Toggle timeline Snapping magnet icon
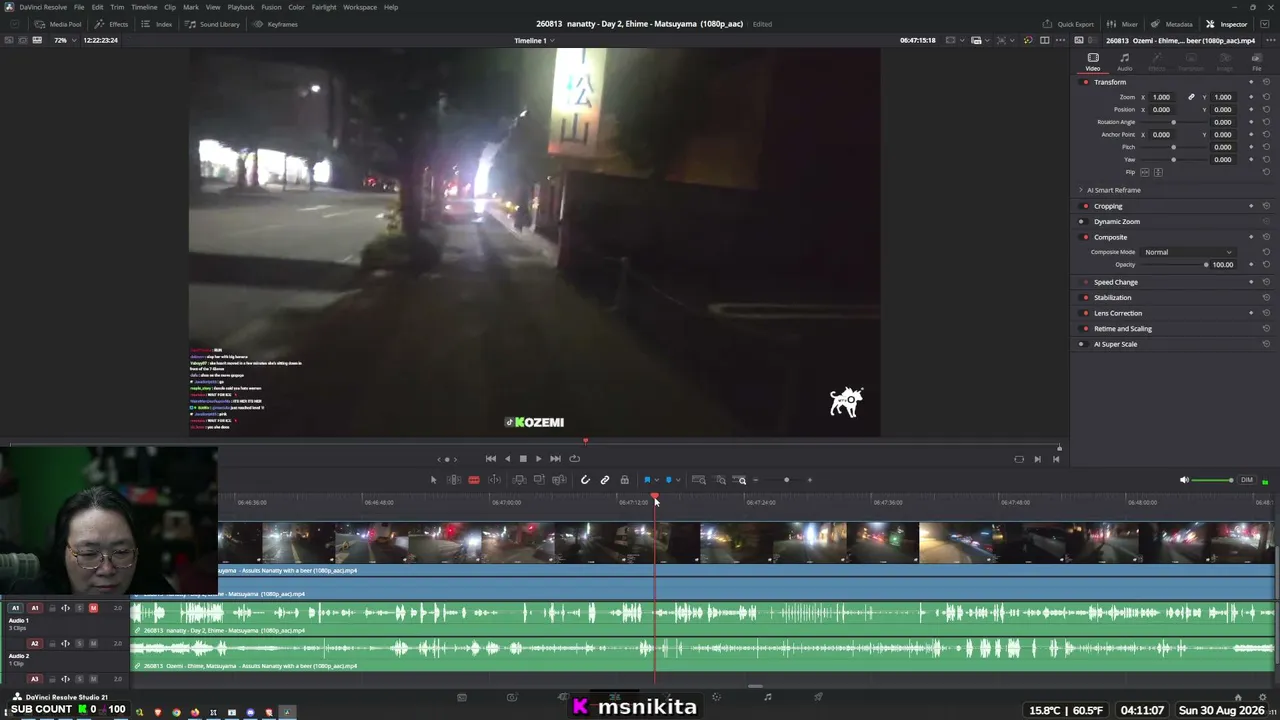 [585, 480]
